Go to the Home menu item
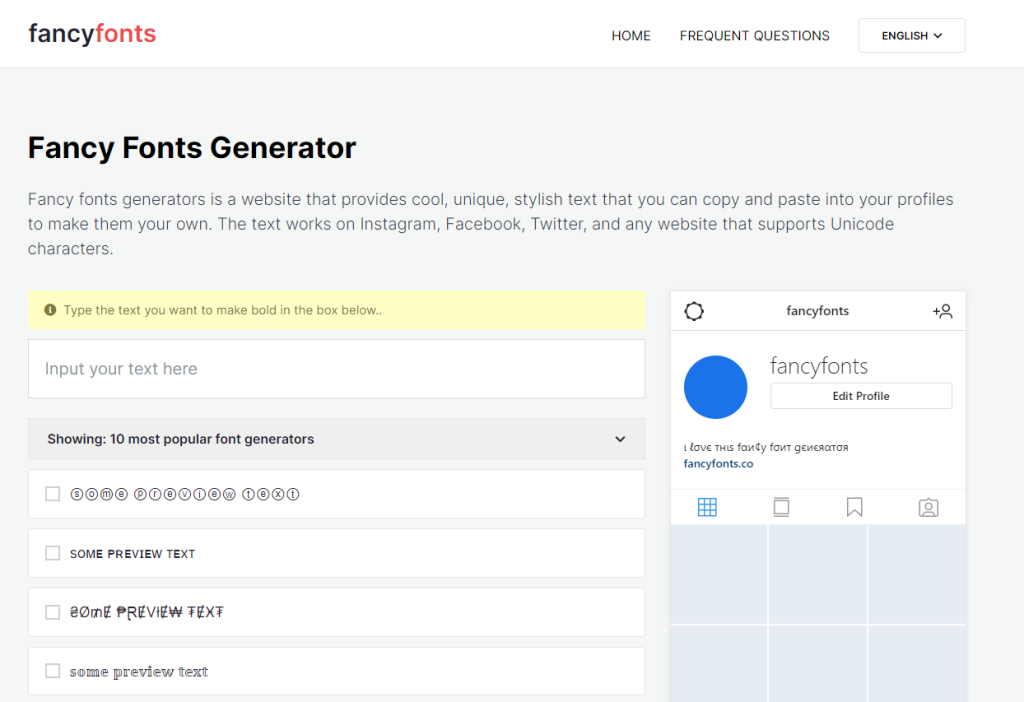Viewport: 1024px width, 702px height. click(631, 35)
